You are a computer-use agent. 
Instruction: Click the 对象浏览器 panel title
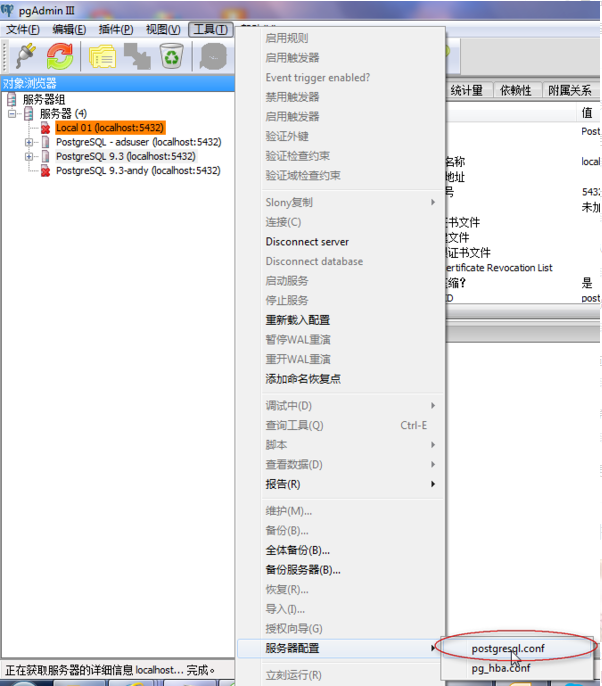click(x=29, y=83)
